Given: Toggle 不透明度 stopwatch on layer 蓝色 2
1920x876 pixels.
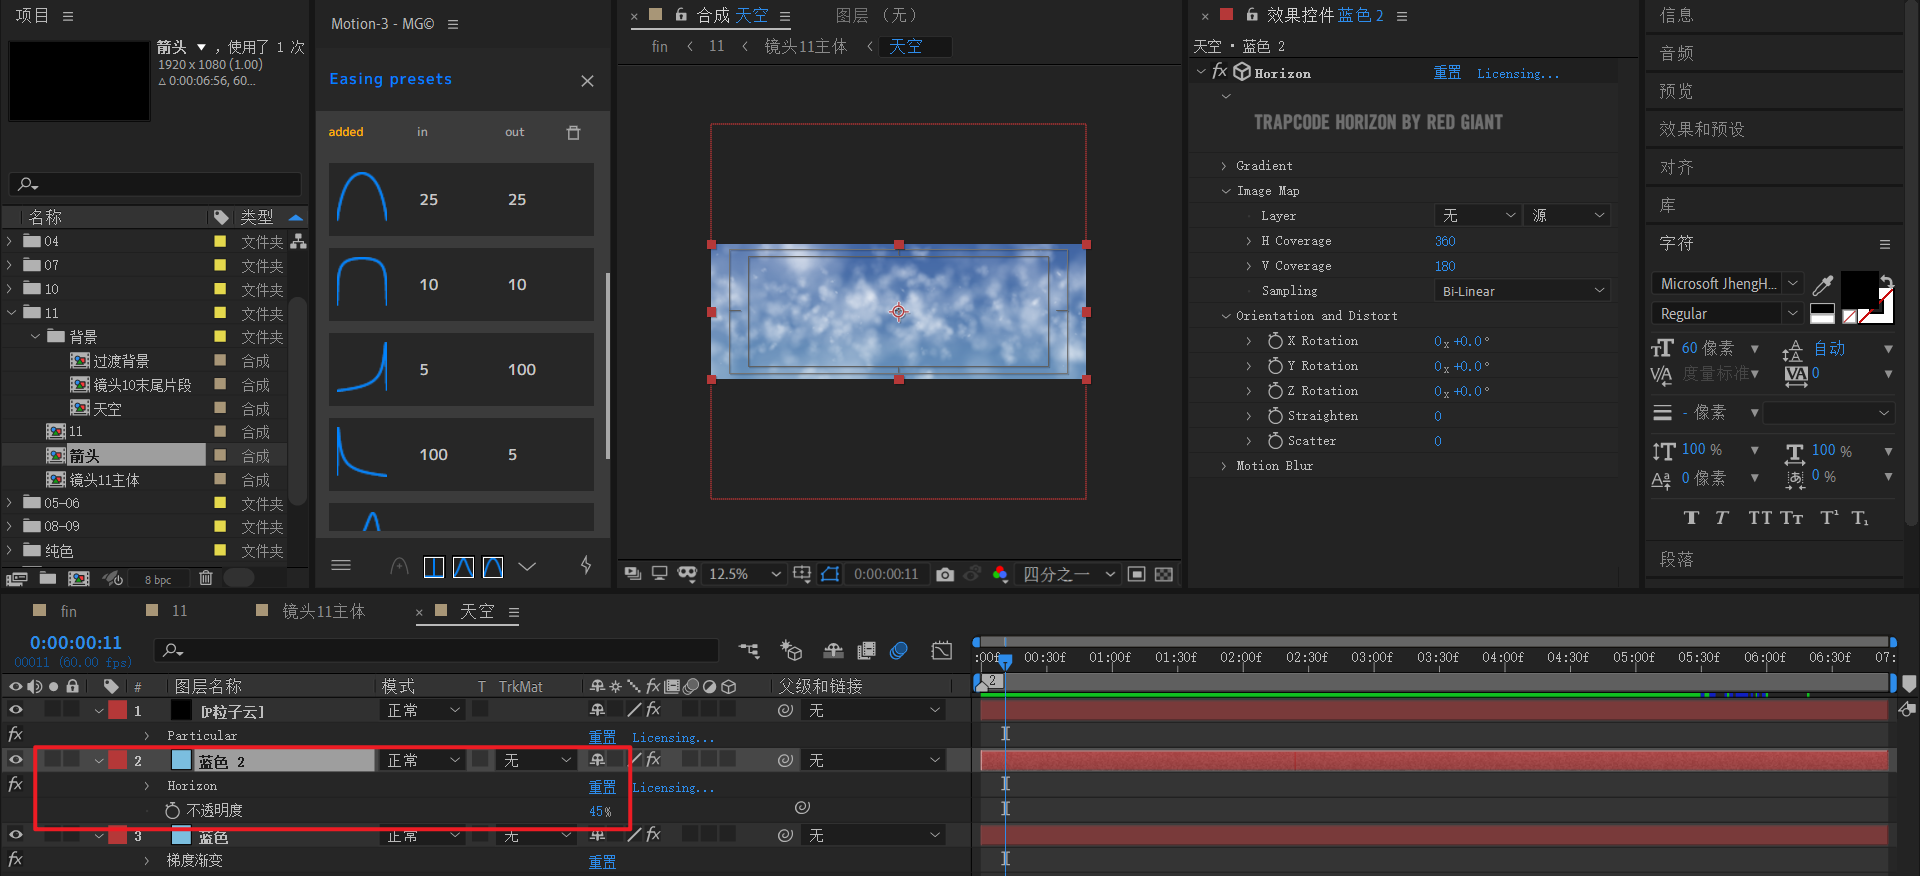Looking at the screenshot, I should click(x=172, y=810).
